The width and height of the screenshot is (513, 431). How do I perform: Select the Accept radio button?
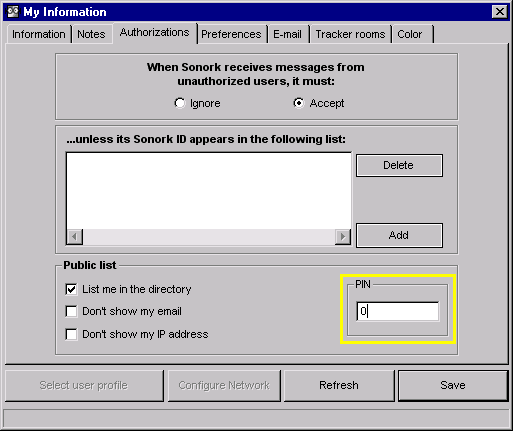pos(299,103)
